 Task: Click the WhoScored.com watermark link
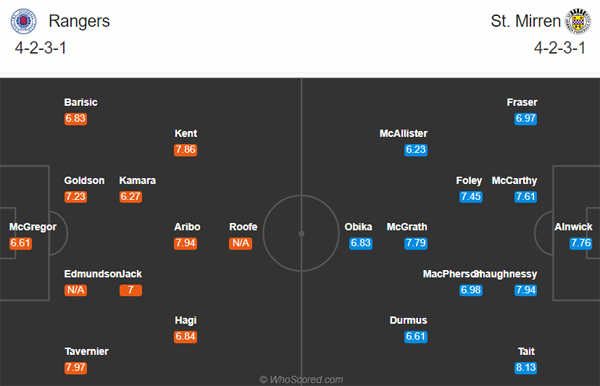point(301,379)
